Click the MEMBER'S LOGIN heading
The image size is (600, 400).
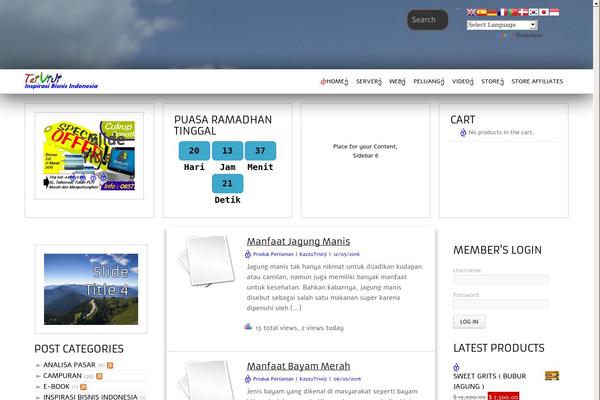497,250
